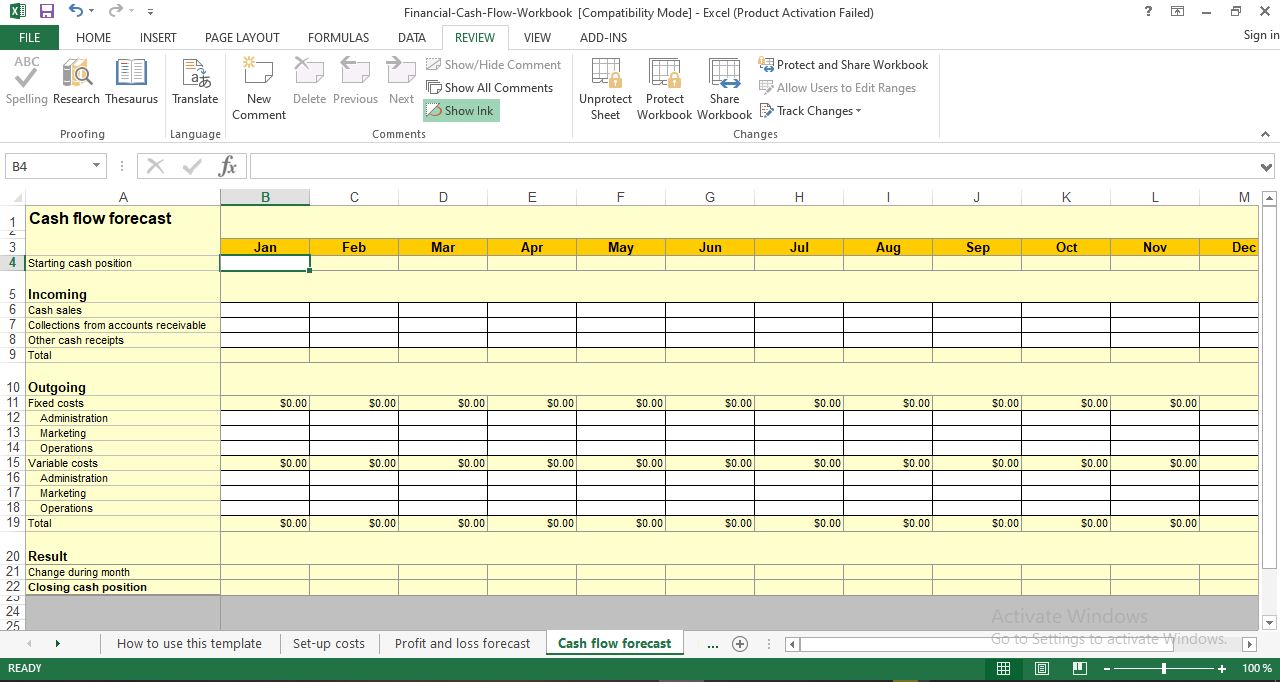Toggle Show Ink option

tap(460, 111)
